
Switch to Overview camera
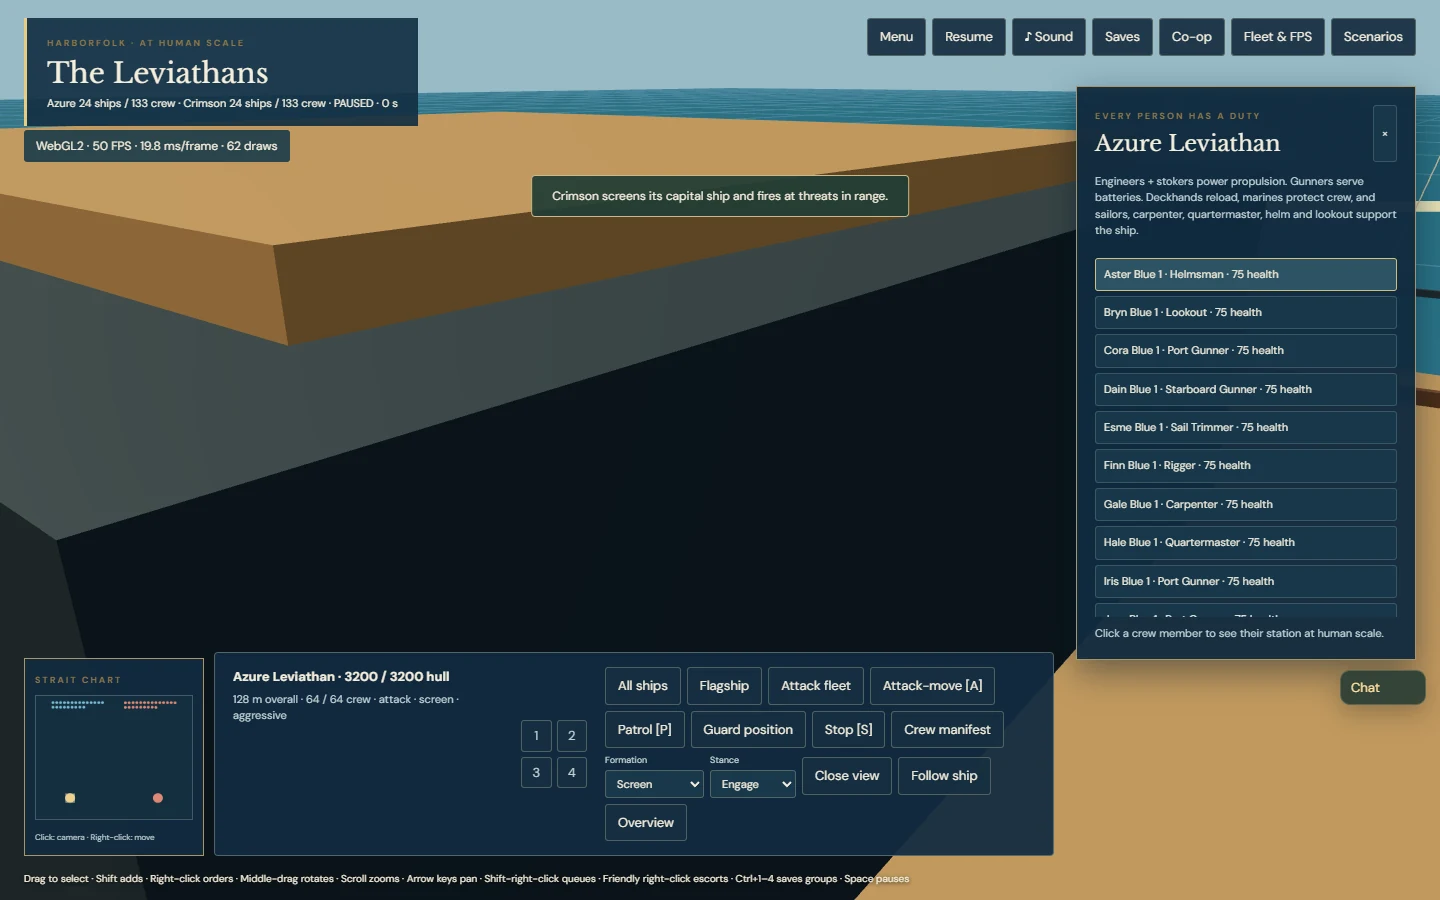(646, 823)
